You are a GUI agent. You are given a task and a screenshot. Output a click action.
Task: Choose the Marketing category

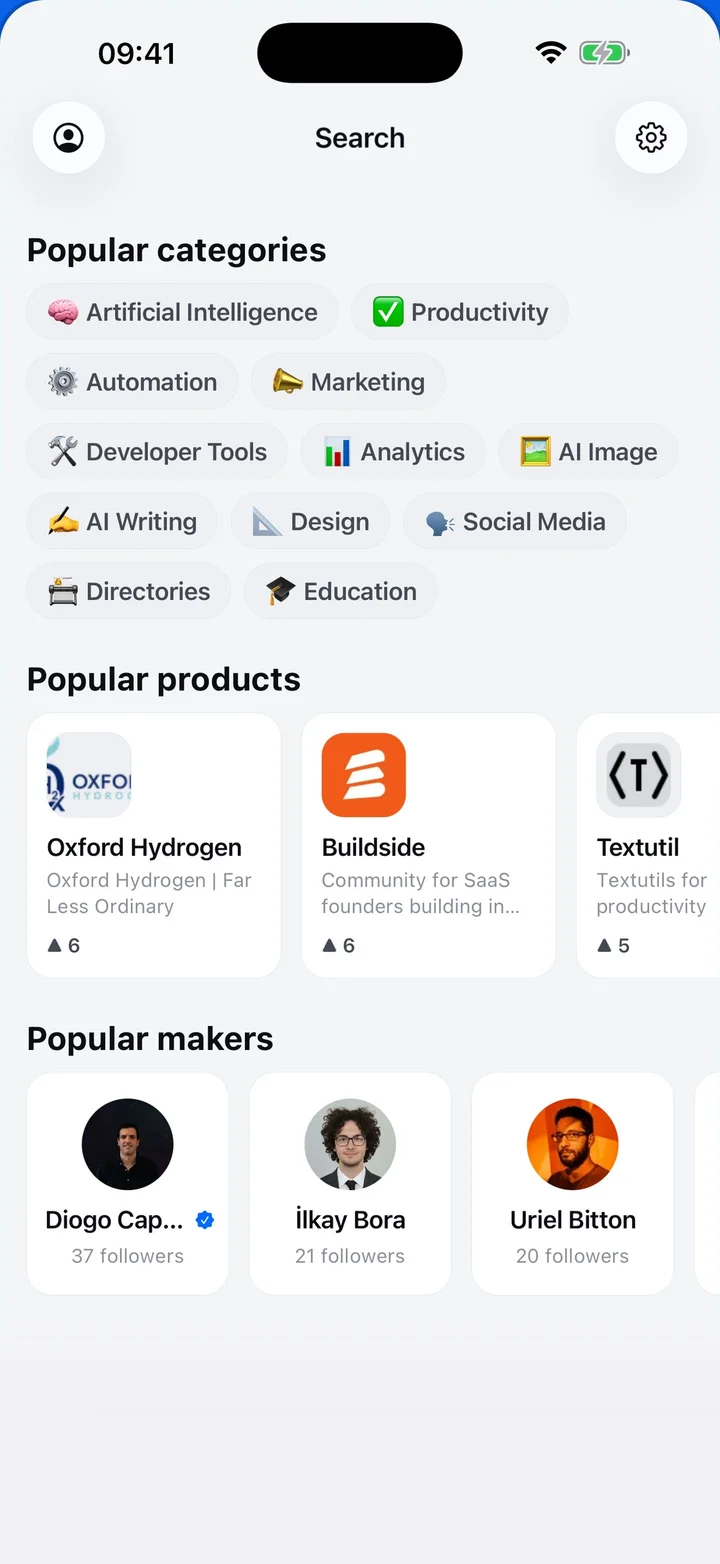tap(348, 382)
